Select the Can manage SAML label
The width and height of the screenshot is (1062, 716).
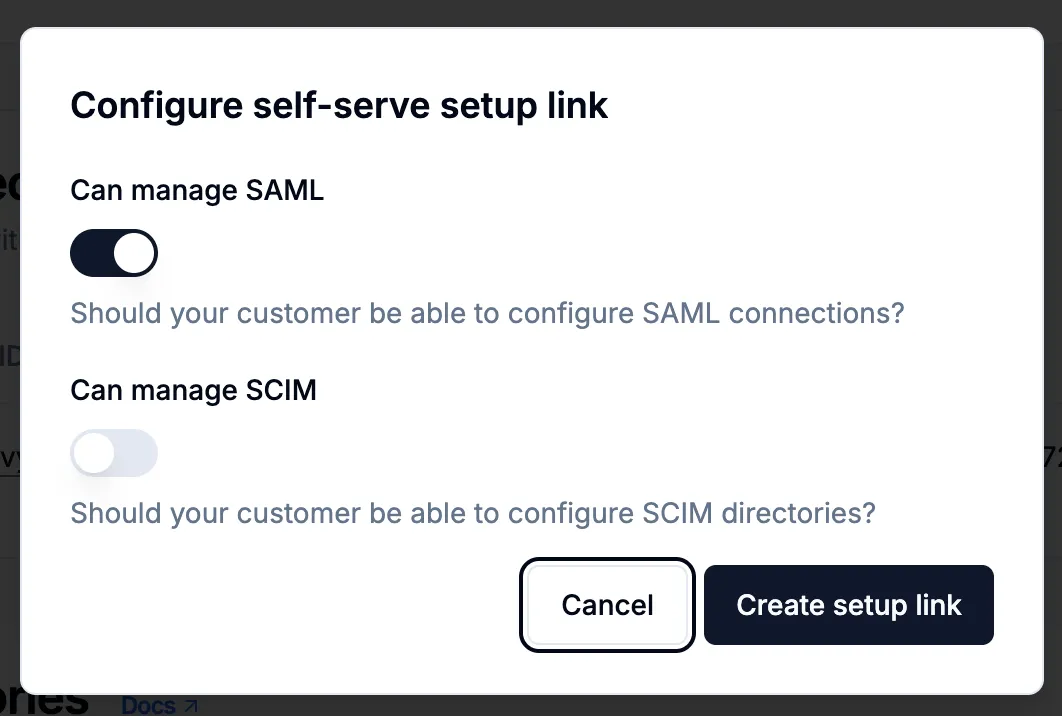coord(196,190)
